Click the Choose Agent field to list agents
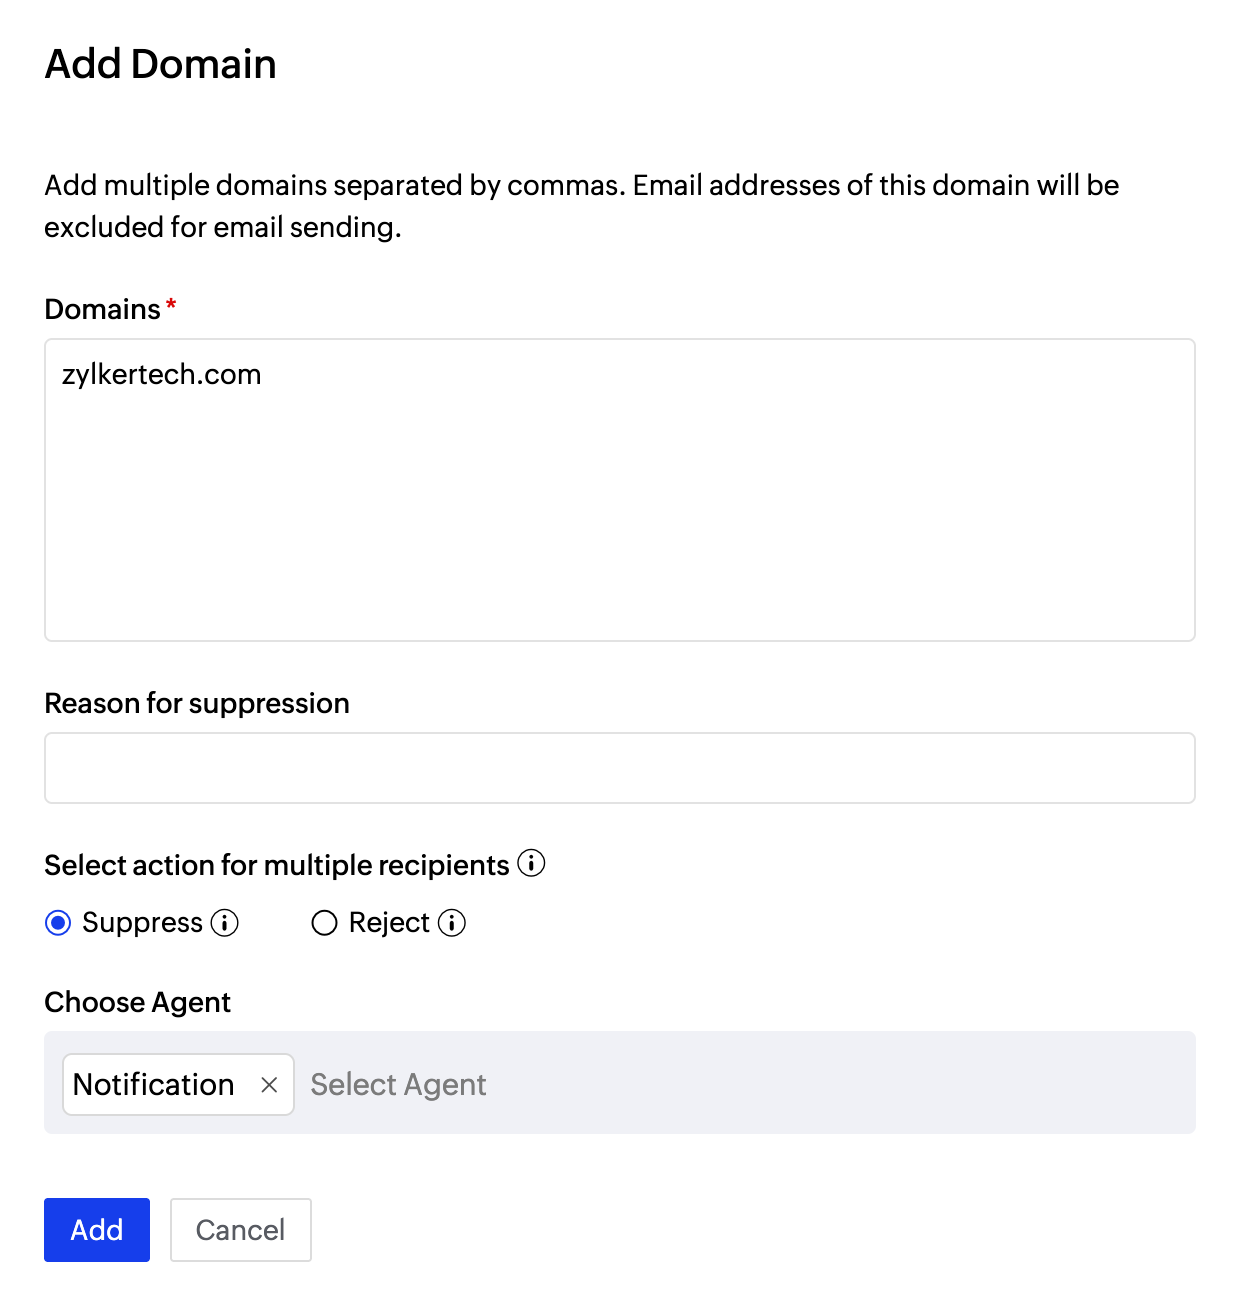 (x=700, y=1084)
